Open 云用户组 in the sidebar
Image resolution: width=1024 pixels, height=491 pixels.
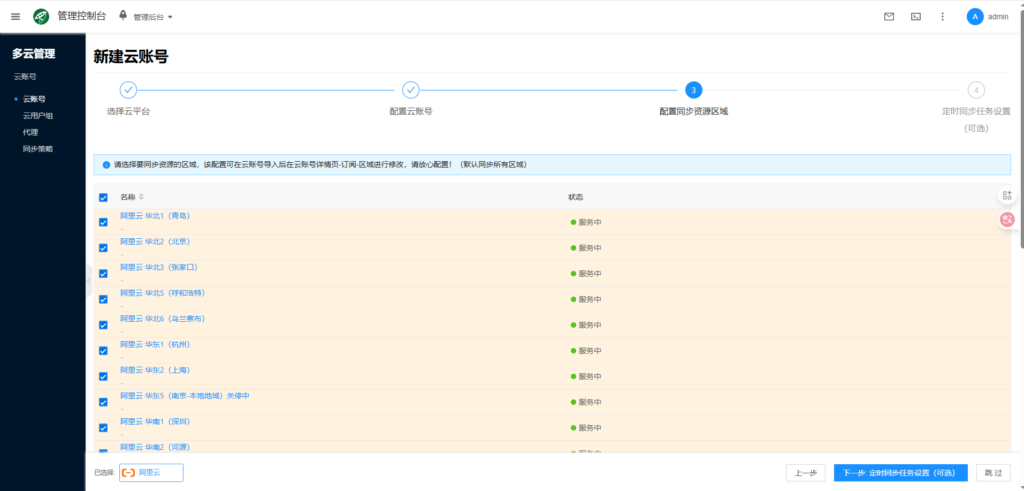pos(39,116)
